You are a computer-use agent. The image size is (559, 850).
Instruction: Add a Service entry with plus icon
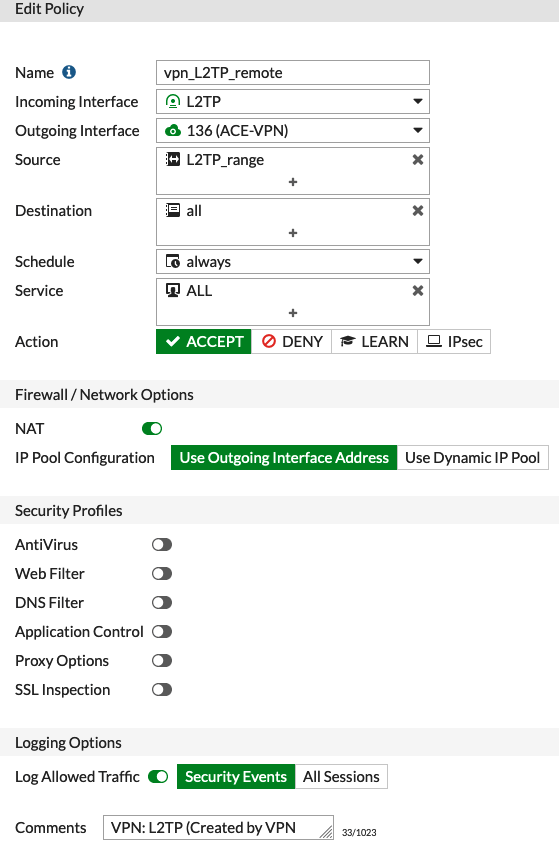293,313
